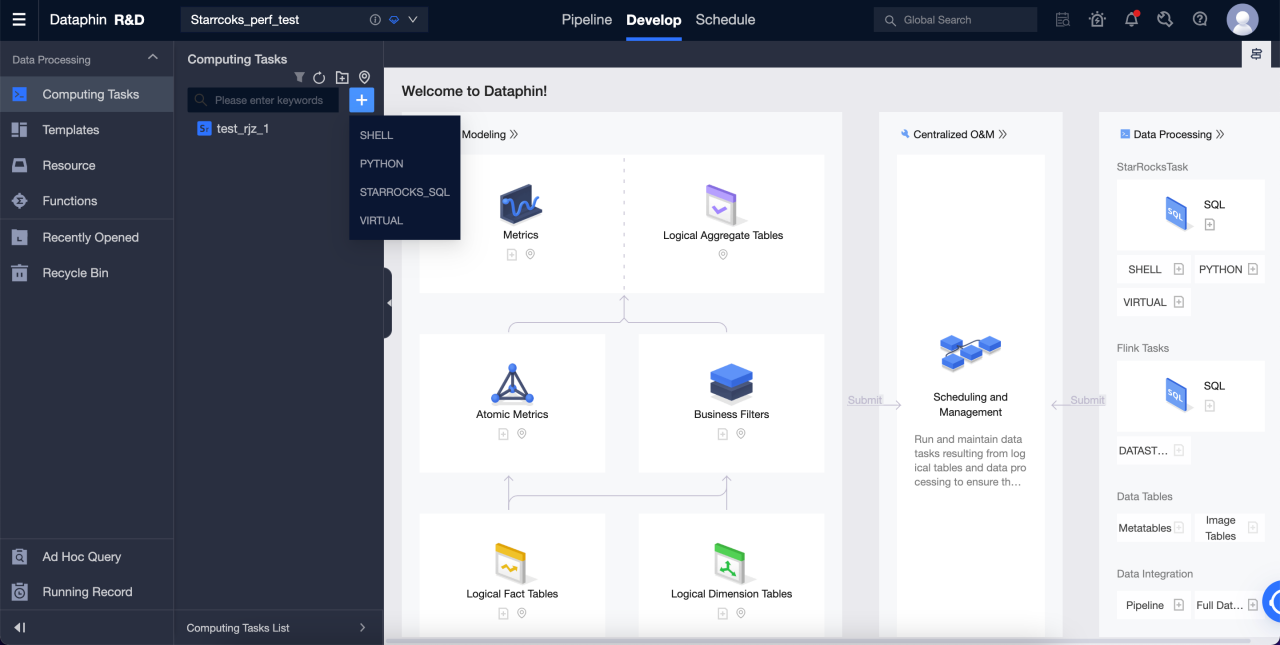The image size is (1280, 645).
Task: Click the wrench settings icon in the top bar
Action: coord(1165,19)
